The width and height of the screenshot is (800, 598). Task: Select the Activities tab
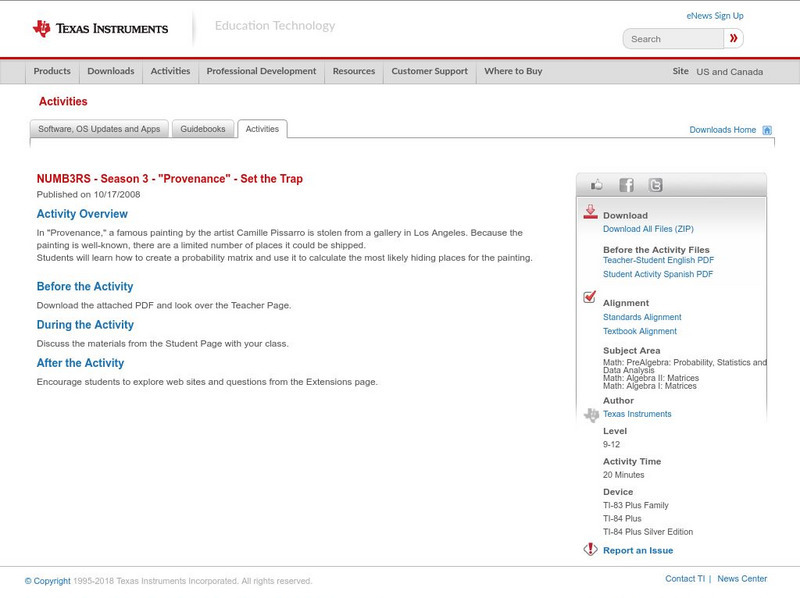262,129
